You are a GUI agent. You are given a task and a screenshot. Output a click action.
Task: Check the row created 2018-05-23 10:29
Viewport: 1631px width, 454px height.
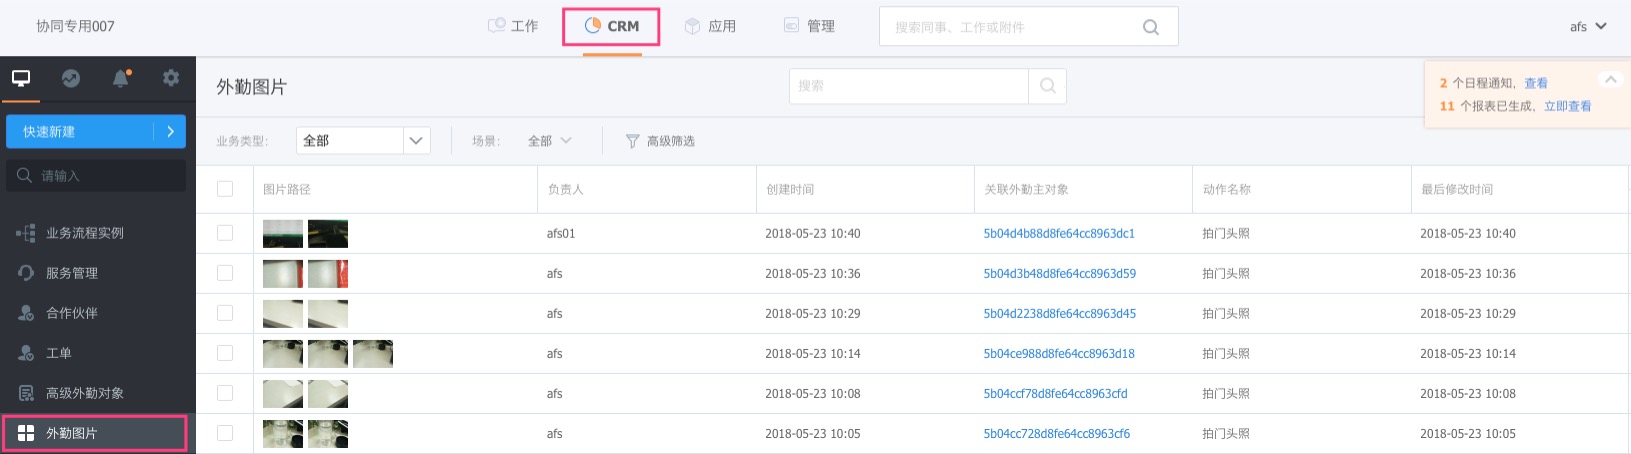[225, 313]
